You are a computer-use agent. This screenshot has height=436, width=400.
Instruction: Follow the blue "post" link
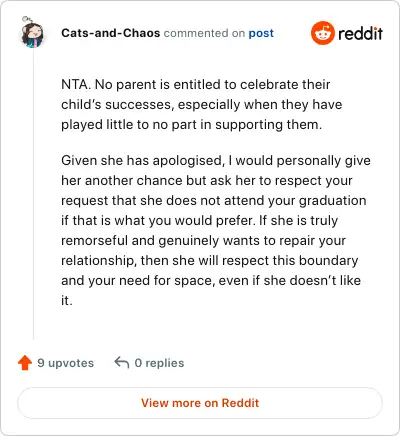(261, 33)
